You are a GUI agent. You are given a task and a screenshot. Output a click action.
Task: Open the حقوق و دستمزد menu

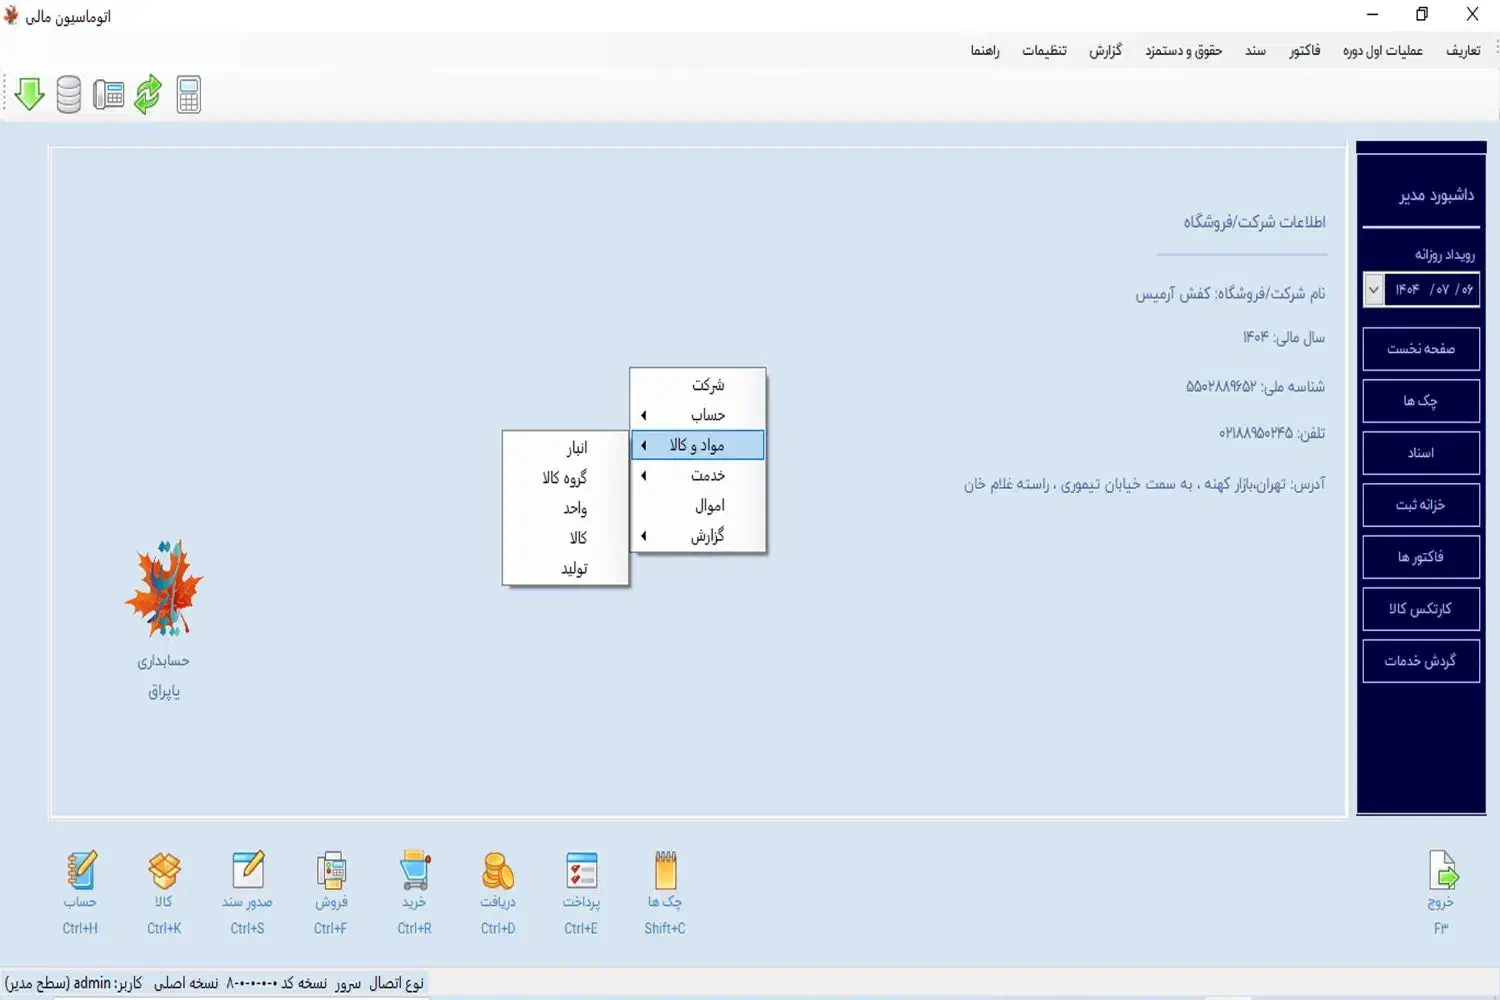point(1184,50)
